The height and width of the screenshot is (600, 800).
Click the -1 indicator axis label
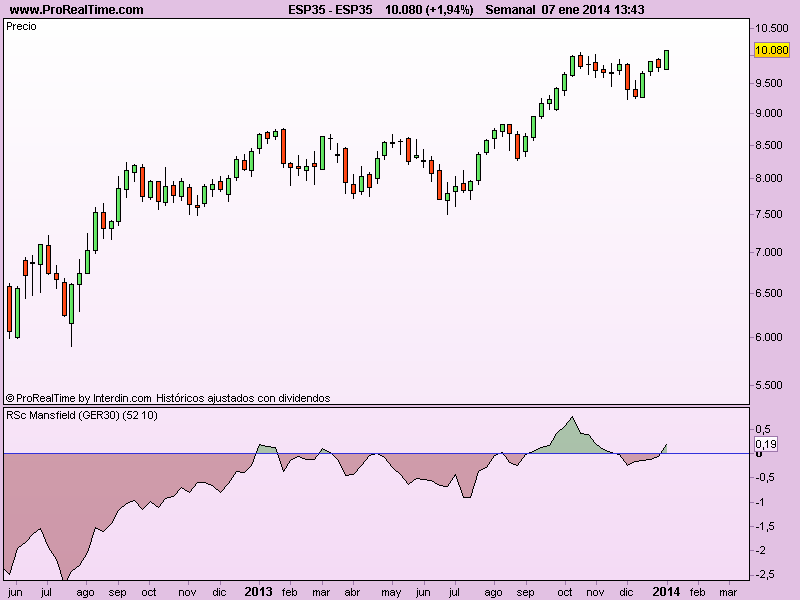[761, 503]
